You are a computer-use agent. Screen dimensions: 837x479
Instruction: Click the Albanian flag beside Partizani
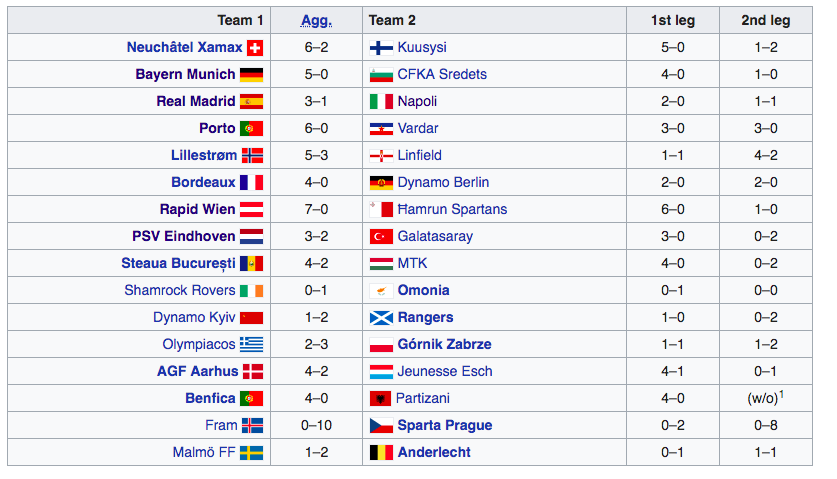tap(381, 398)
